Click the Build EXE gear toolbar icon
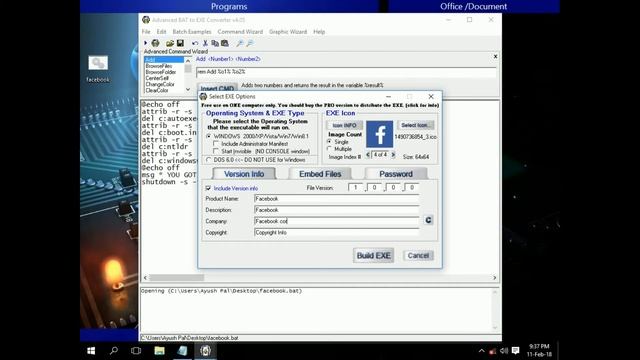640x360 pixels. 156,43
